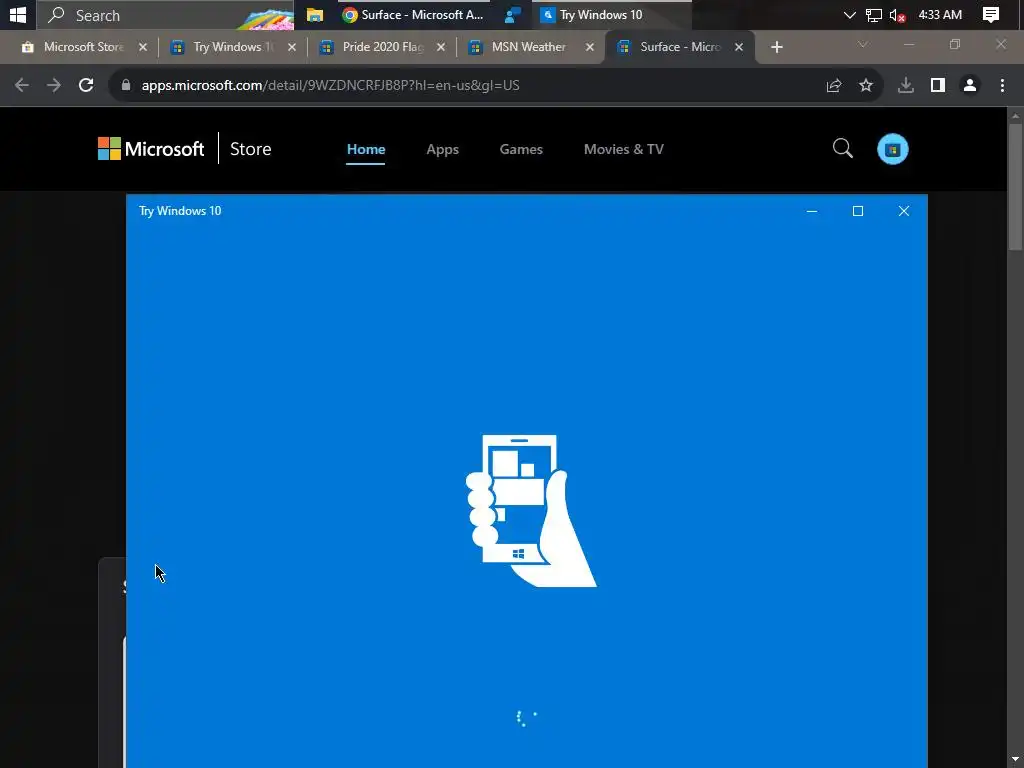Close the MSN Weather tab
The height and width of the screenshot is (768, 1024).
(x=590, y=47)
